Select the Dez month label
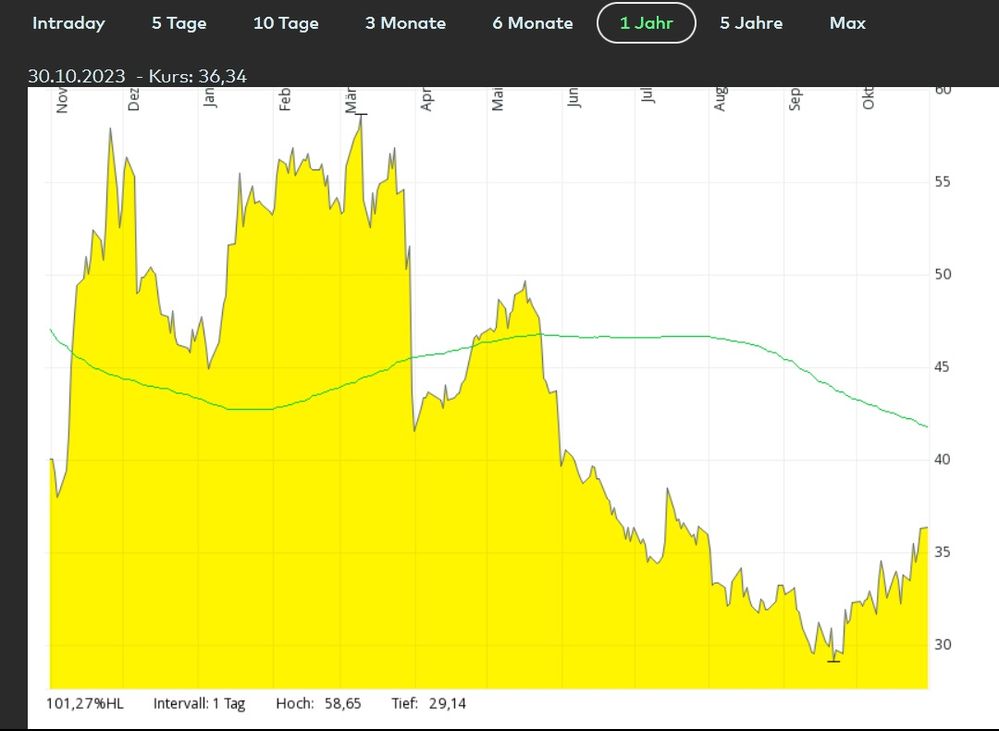 133,100
